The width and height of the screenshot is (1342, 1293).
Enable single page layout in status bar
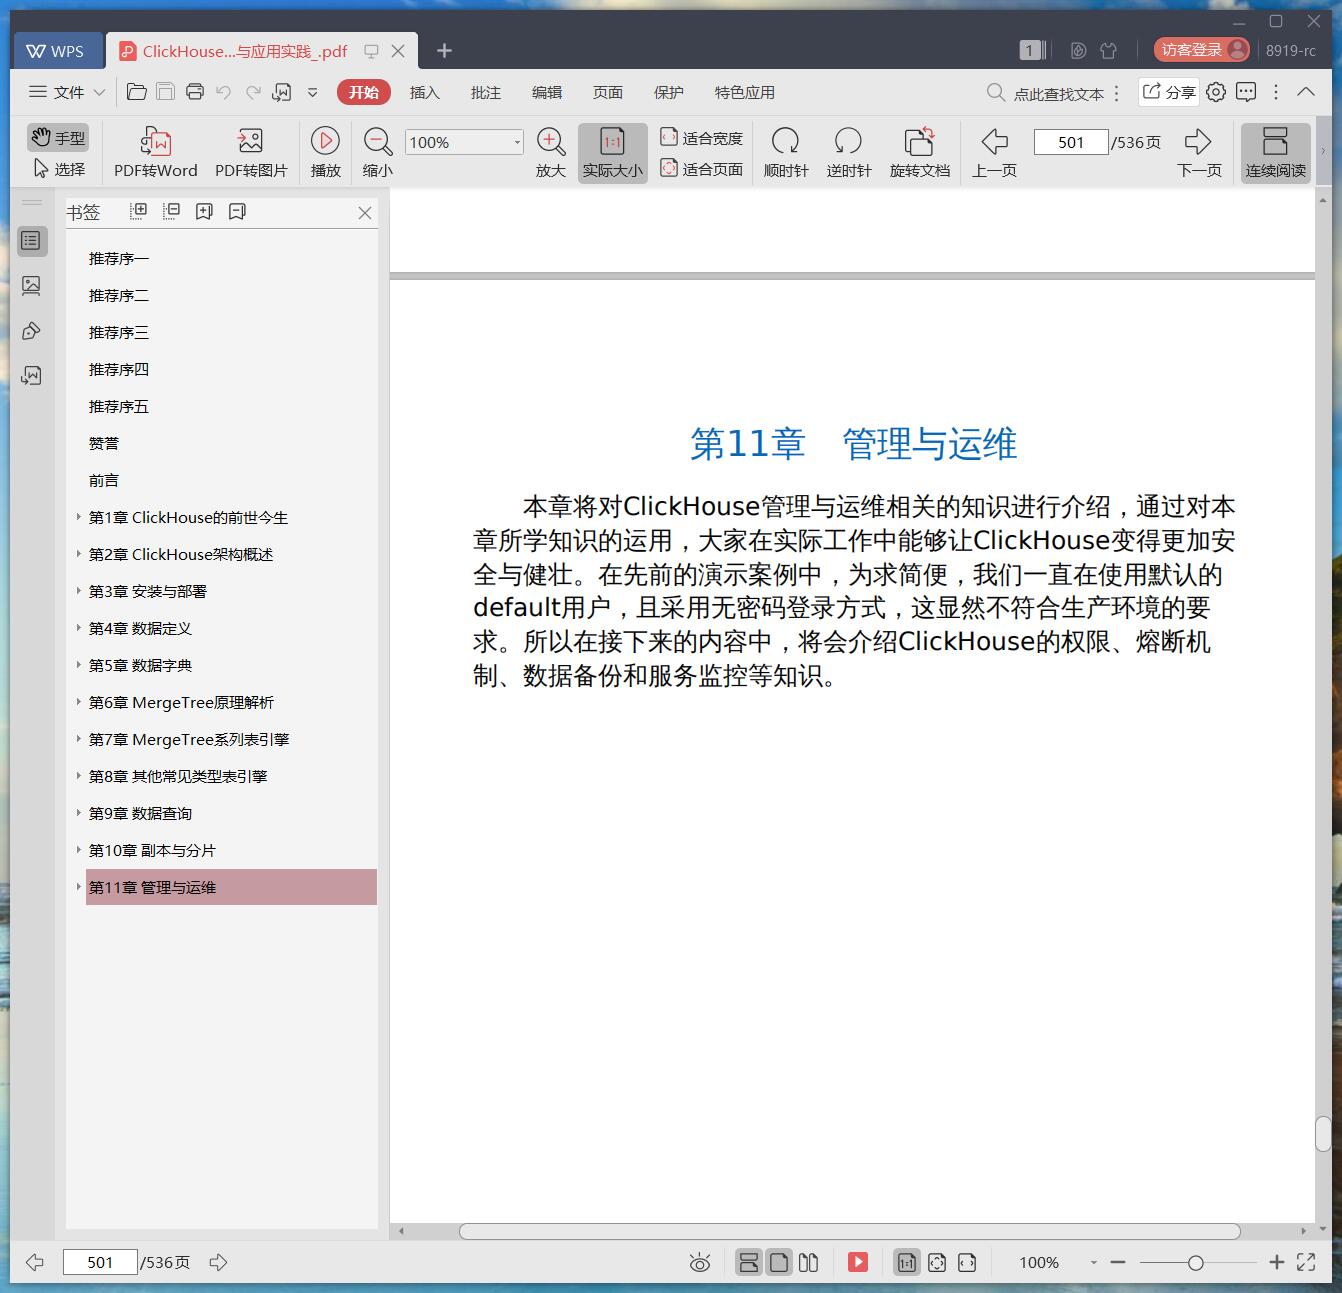779,1262
